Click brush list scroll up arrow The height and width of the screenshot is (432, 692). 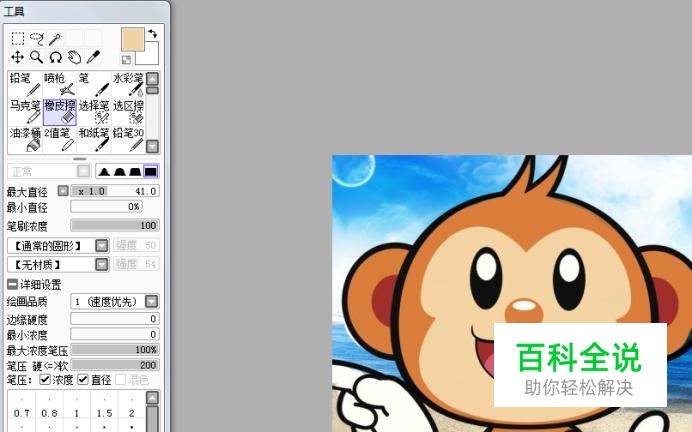tap(152, 79)
